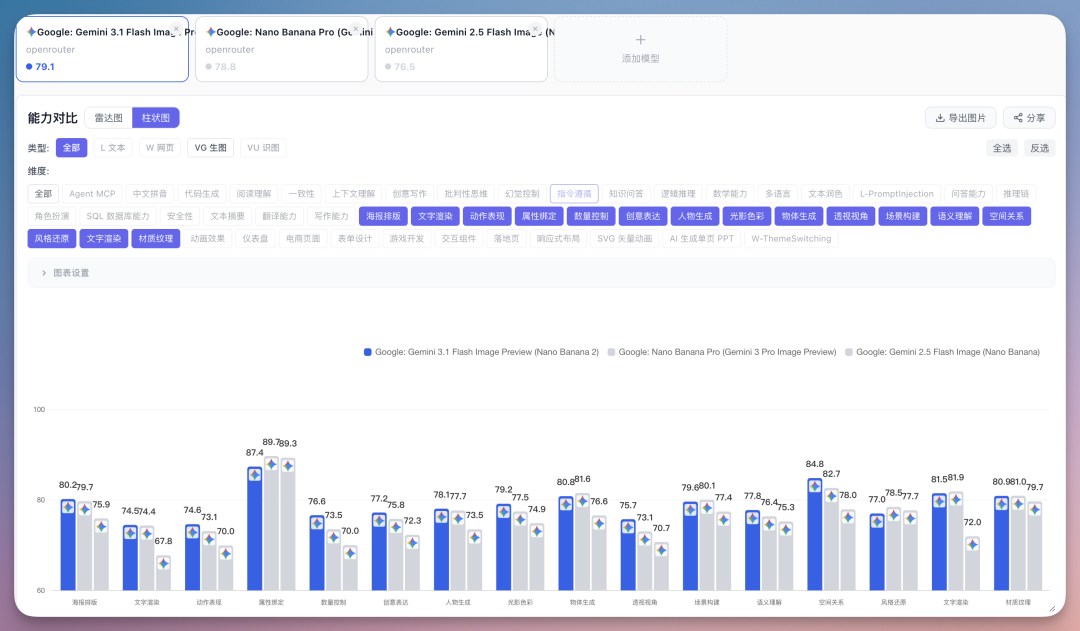The height and width of the screenshot is (631, 1080).
Task: Click the model icon on the 78.1 bar
Action: pyautogui.click(x=442, y=517)
